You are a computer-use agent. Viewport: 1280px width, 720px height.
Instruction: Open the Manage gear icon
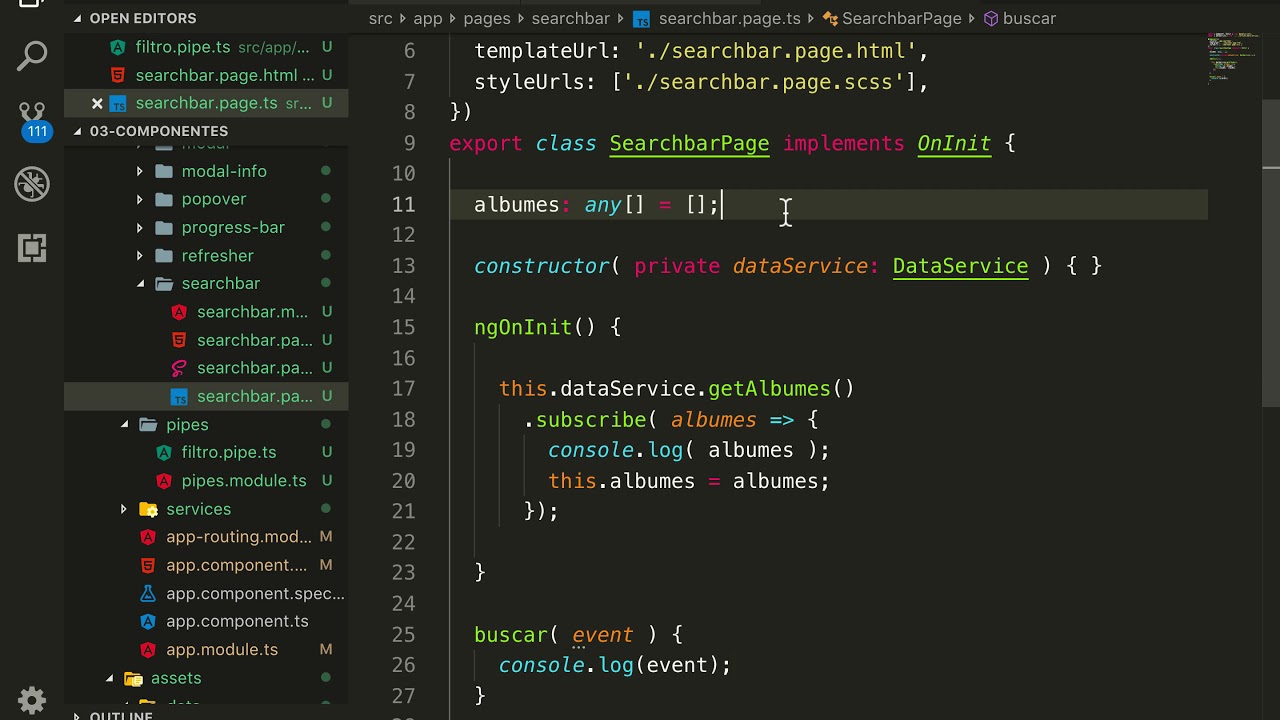coord(32,698)
